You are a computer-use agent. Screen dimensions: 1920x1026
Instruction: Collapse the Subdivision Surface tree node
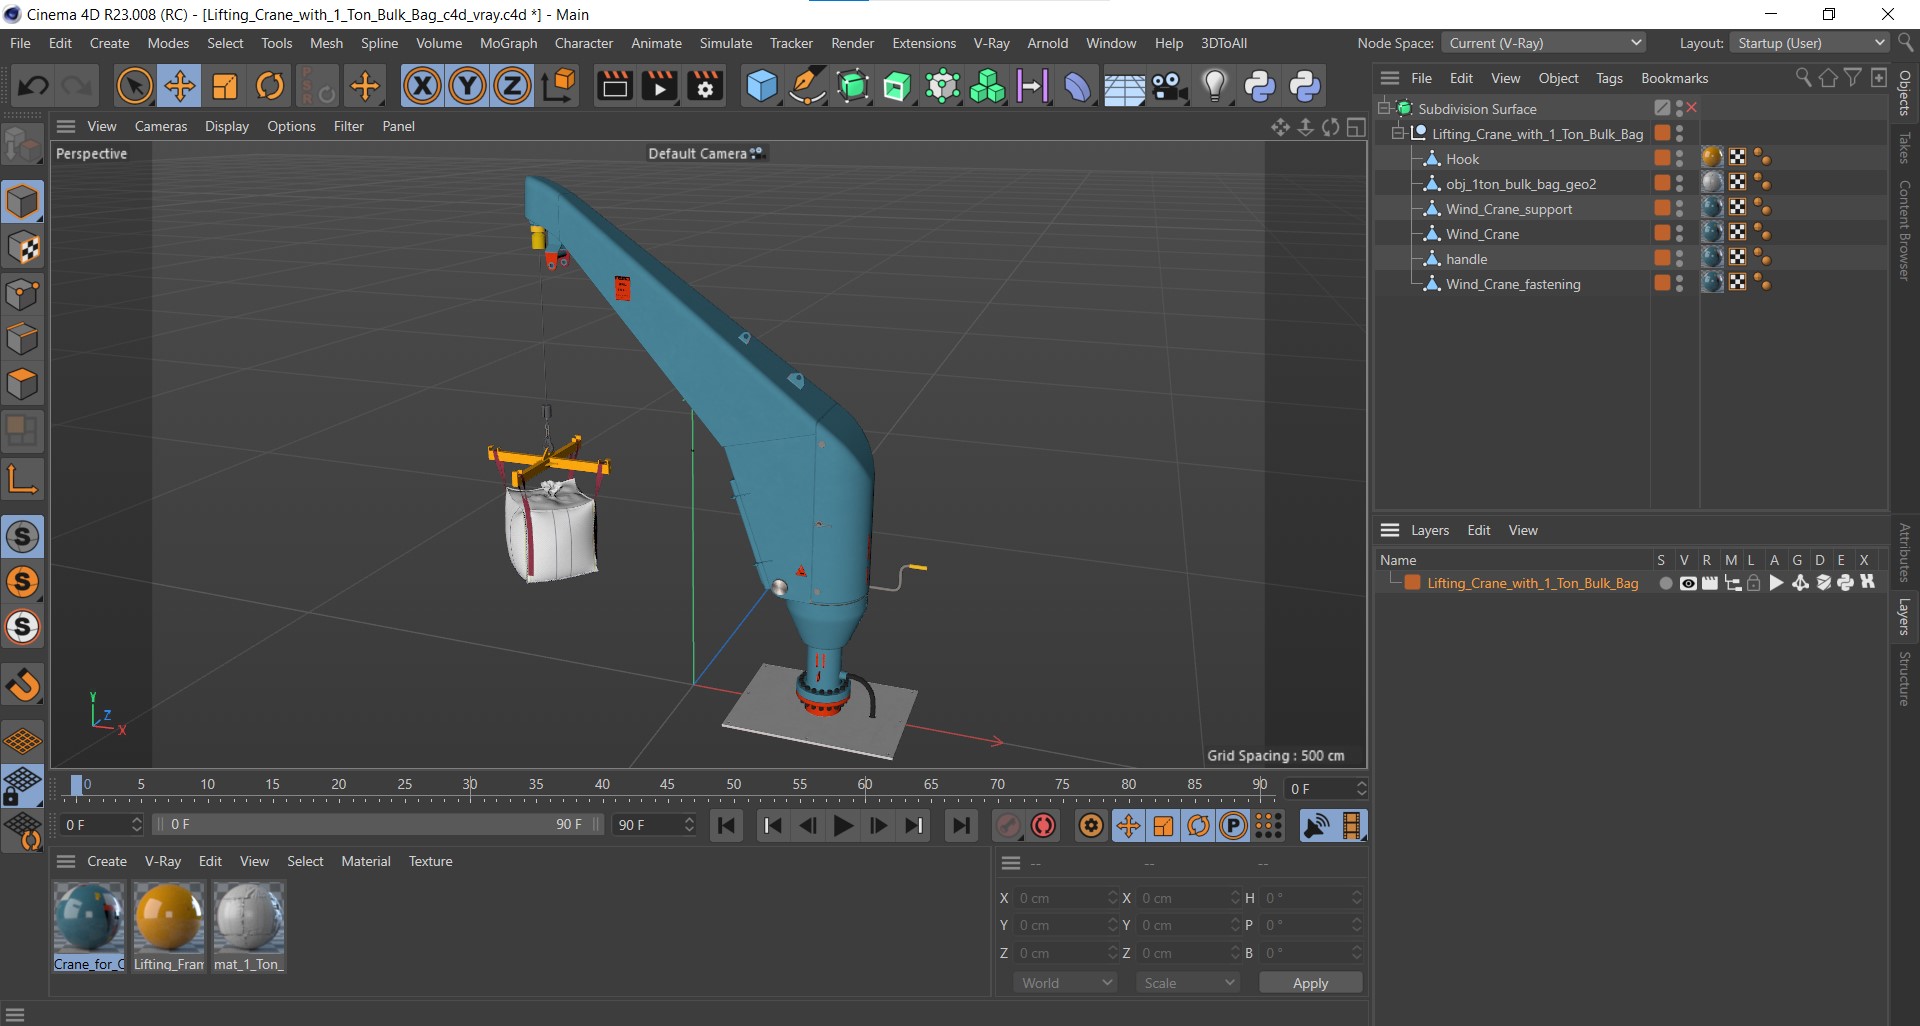(x=1384, y=108)
